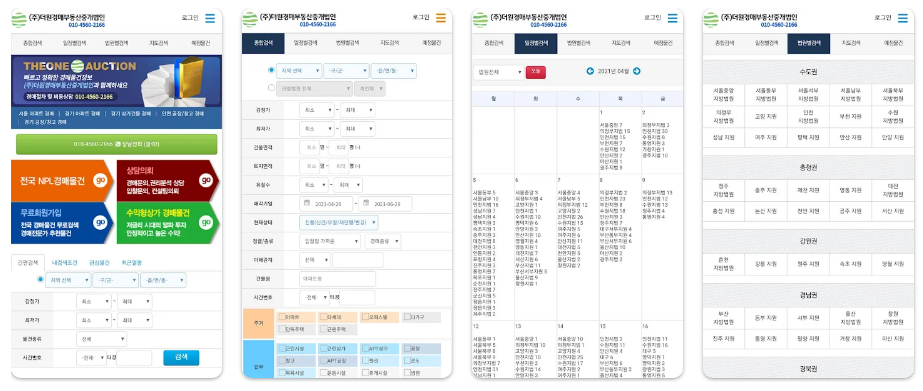The width and height of the screenshot is (923, 391).
Task: Click calendar icon in the end date field
Action: [366, 204]
